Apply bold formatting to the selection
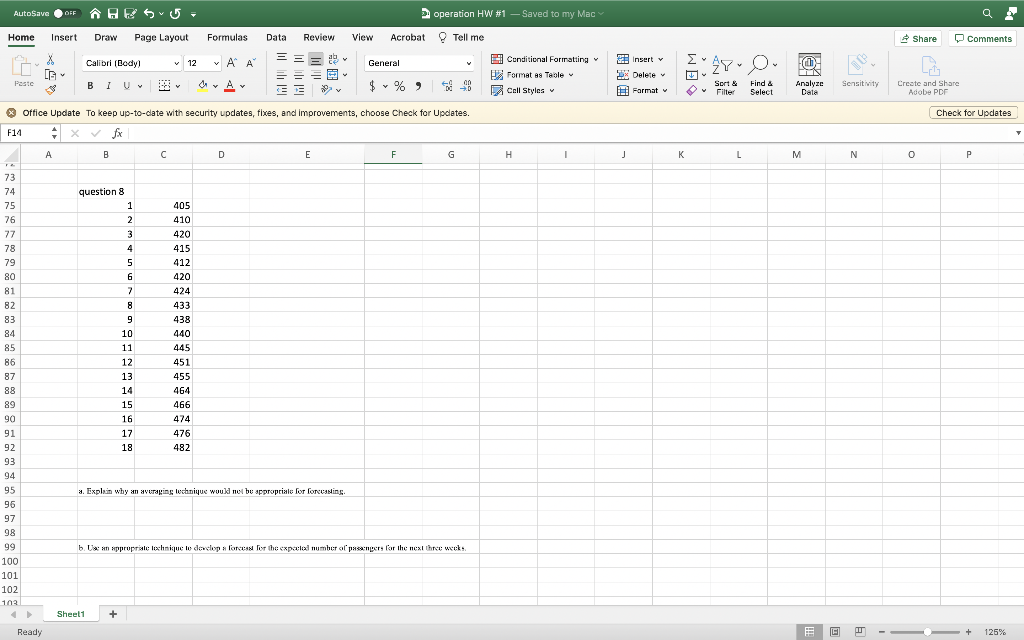The image size is (1024, 640). point(89,86)
